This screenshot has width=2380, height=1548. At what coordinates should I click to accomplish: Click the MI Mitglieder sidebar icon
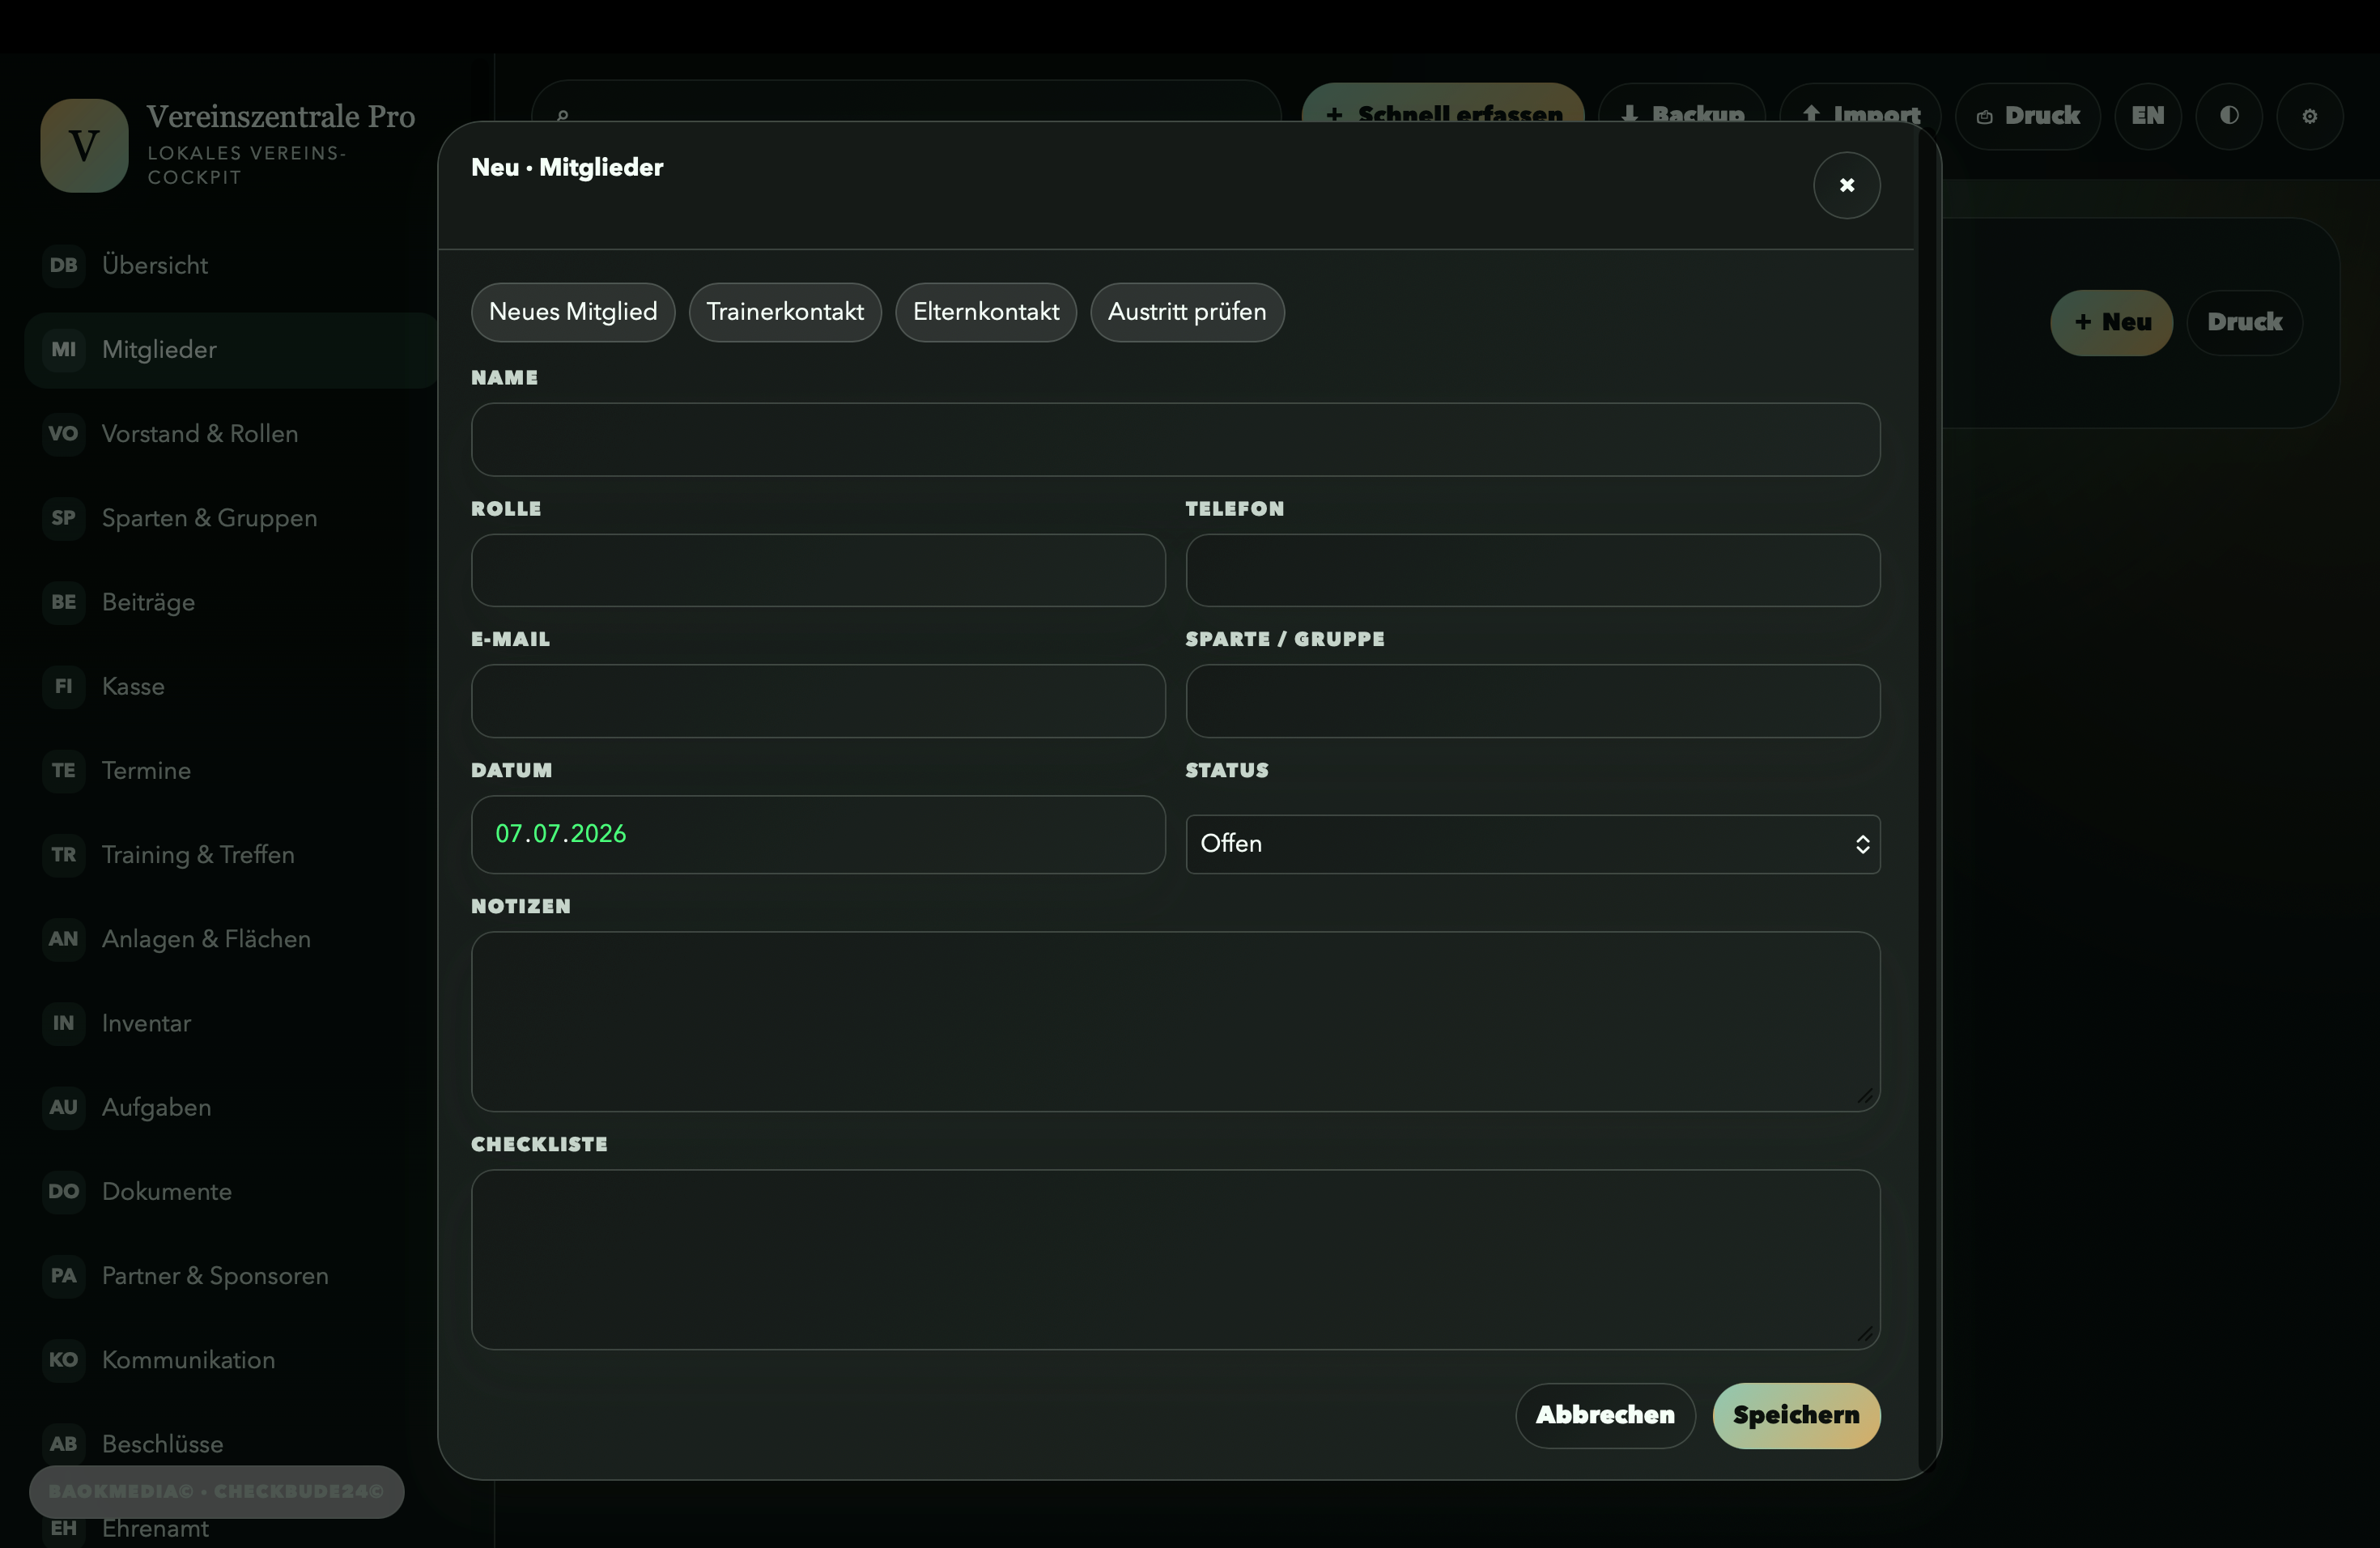pyautogui.click(x=63, y=349)
